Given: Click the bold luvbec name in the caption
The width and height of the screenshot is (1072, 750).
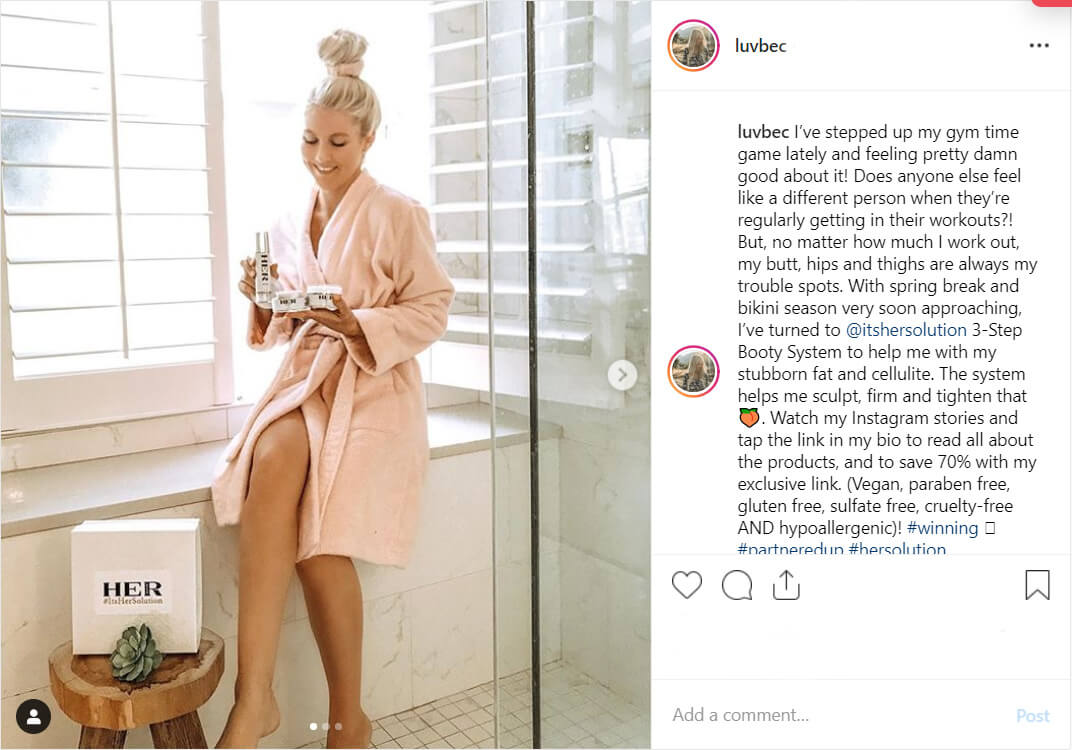Looking at the screenshot, I should 763,132.
